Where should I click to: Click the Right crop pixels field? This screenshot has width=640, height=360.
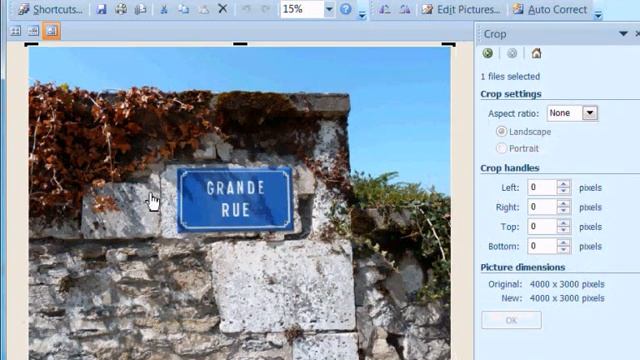542,207
